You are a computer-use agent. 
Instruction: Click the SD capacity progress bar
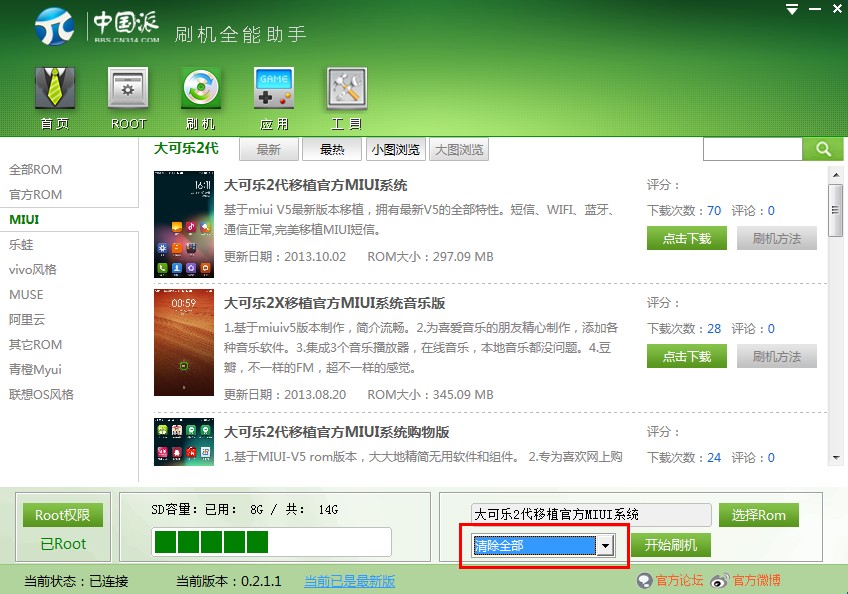click(271, 542)
